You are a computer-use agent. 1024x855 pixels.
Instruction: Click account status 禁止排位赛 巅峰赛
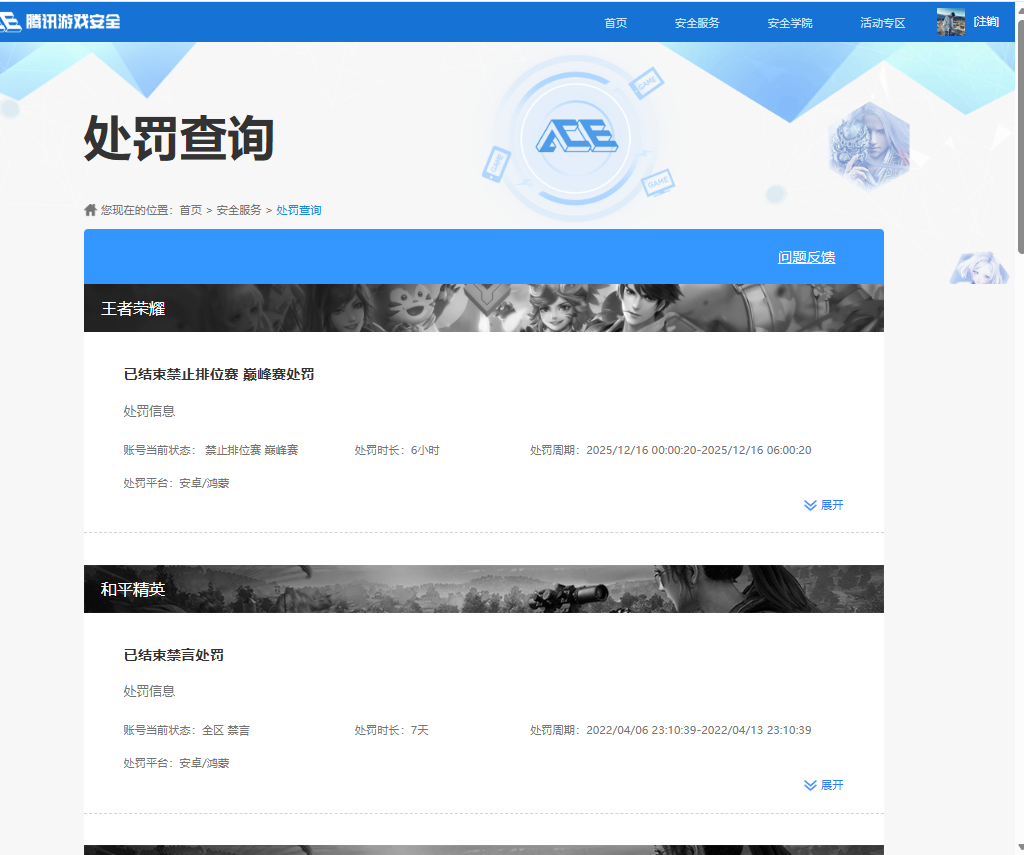[251, 450]
